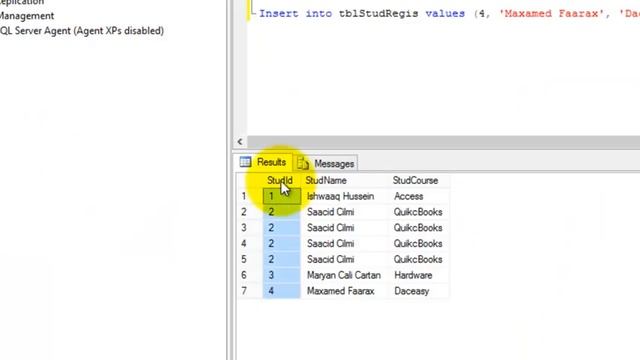Screen dimensions: 640x360
Task: Select the StudId cell in result row 5
Action: (x=282, y=260)
